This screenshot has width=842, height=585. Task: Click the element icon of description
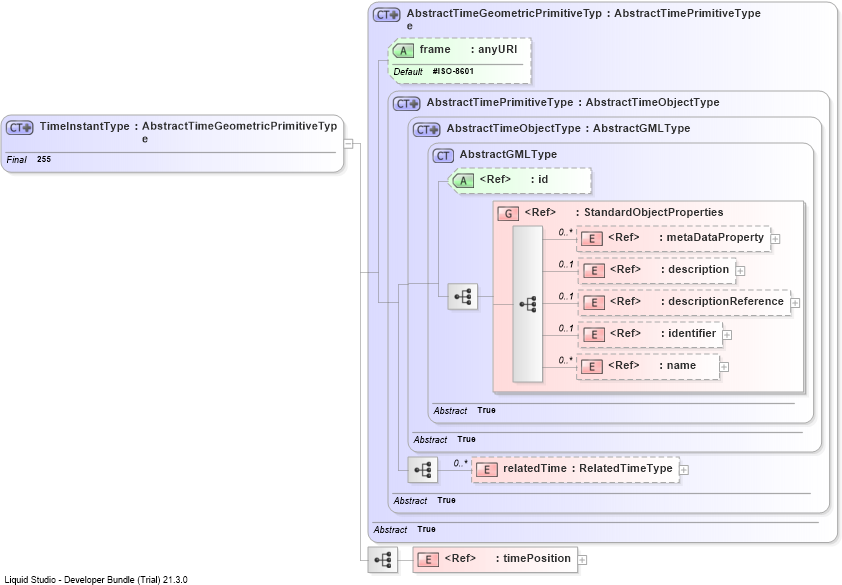593,270
